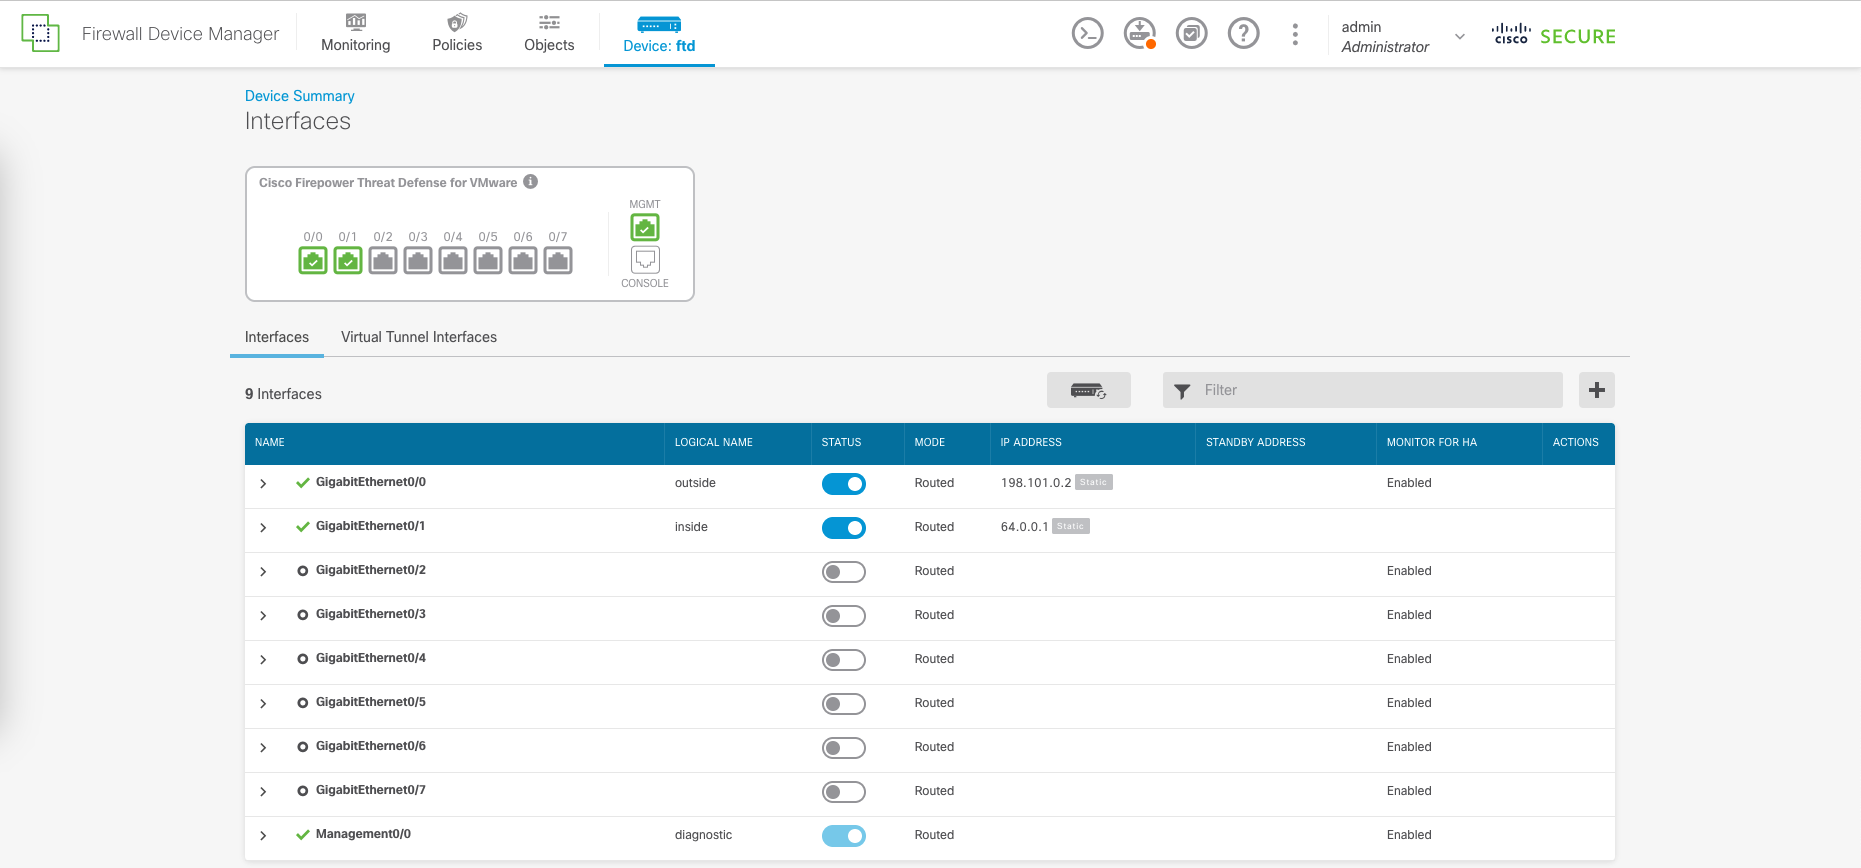Click the pending deployment icon
The height and width of the screenshot is (868, 1861).
(x=1139, y=34)
